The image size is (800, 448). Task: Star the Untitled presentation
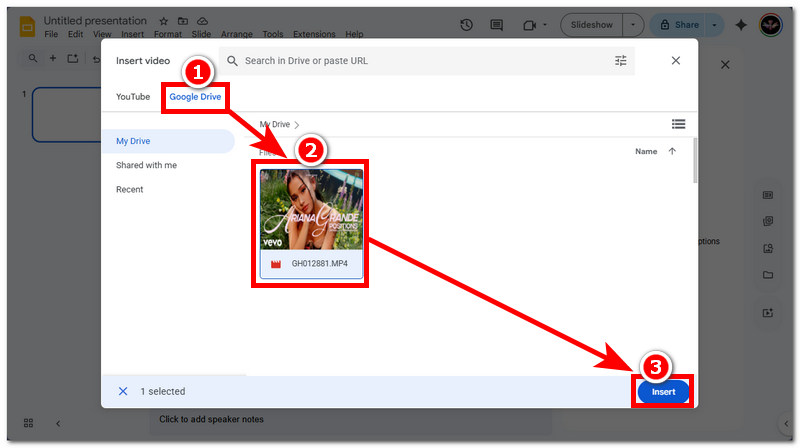point(164,21)
